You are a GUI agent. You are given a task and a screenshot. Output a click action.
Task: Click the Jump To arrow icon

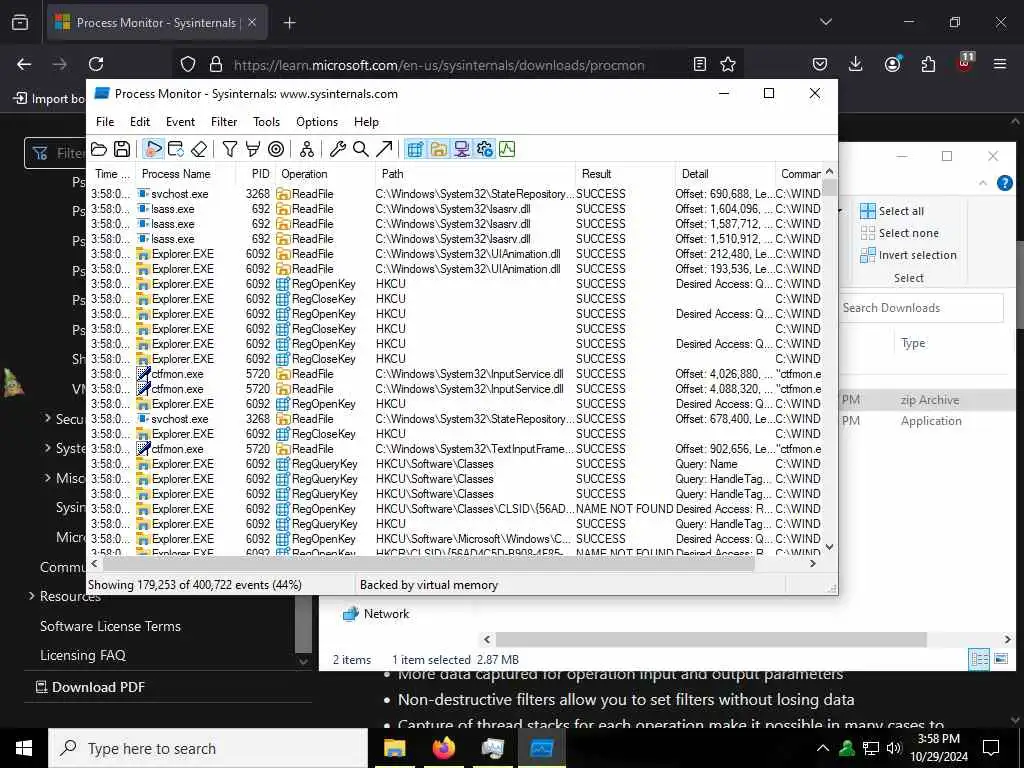pyautogui.click(x=384, y=150)
